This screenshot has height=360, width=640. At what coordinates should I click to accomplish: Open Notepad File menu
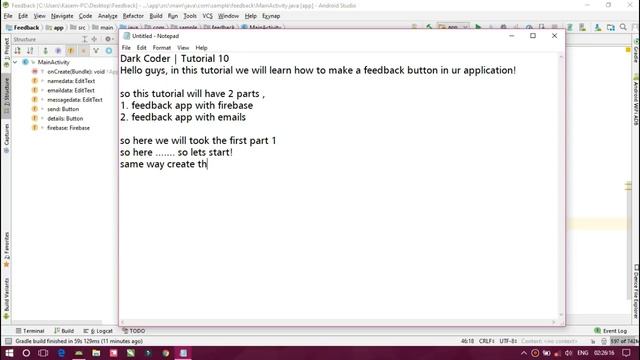tap(126, 48)
